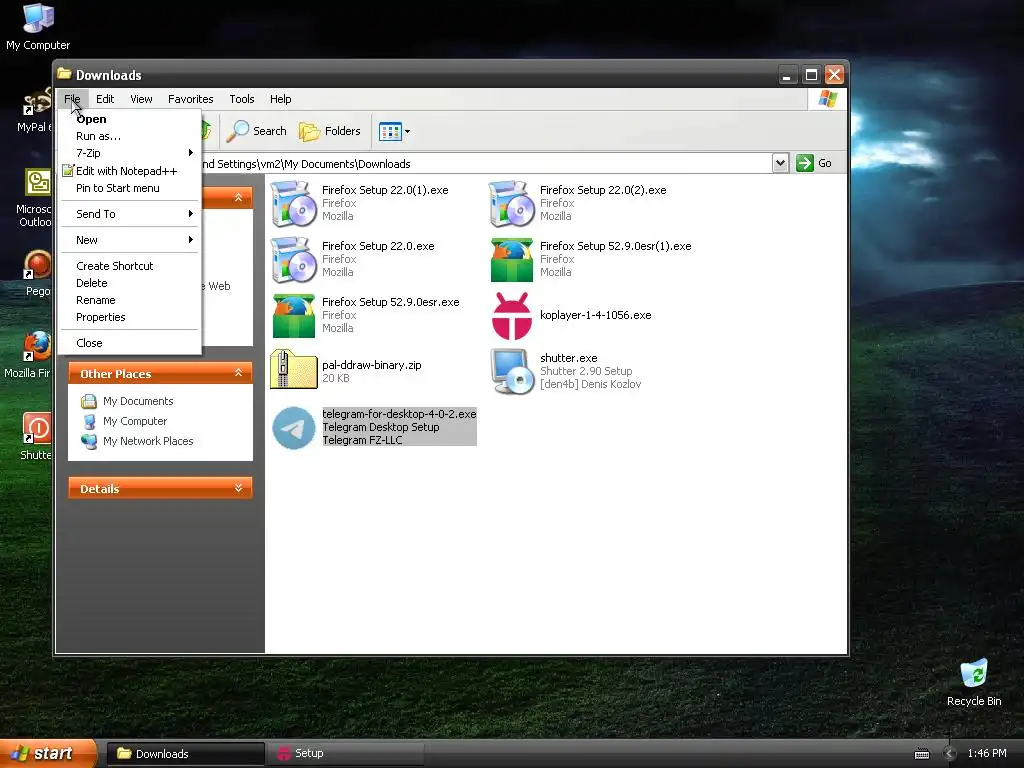Click the green Go arrow icon

click(805, 163)
